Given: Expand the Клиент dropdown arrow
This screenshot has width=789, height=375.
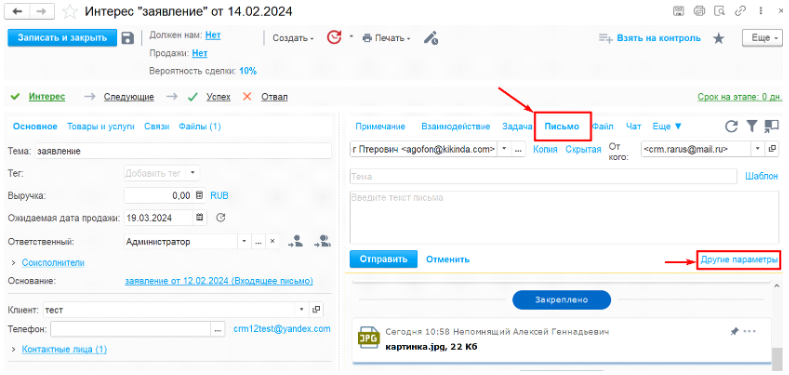Looking at the screenshot, I should pyautogui.click(x=302, y=309).
